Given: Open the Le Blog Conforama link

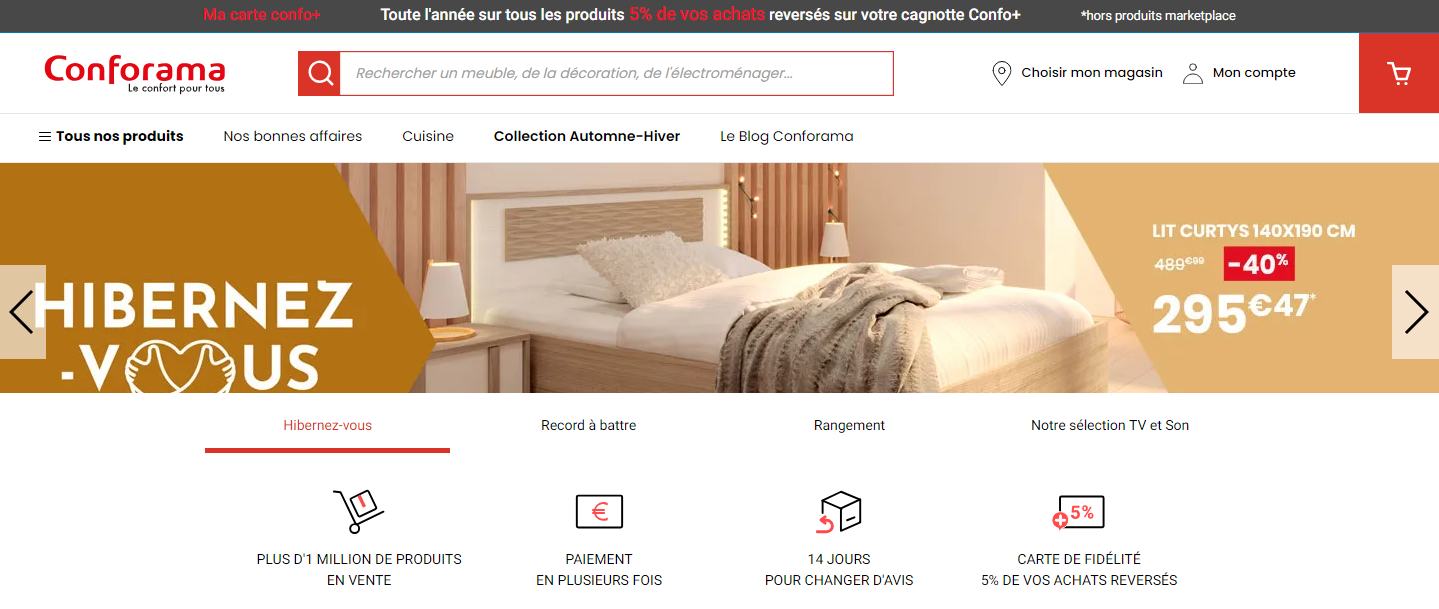Looking at the screenshot, I should point(787,136).
